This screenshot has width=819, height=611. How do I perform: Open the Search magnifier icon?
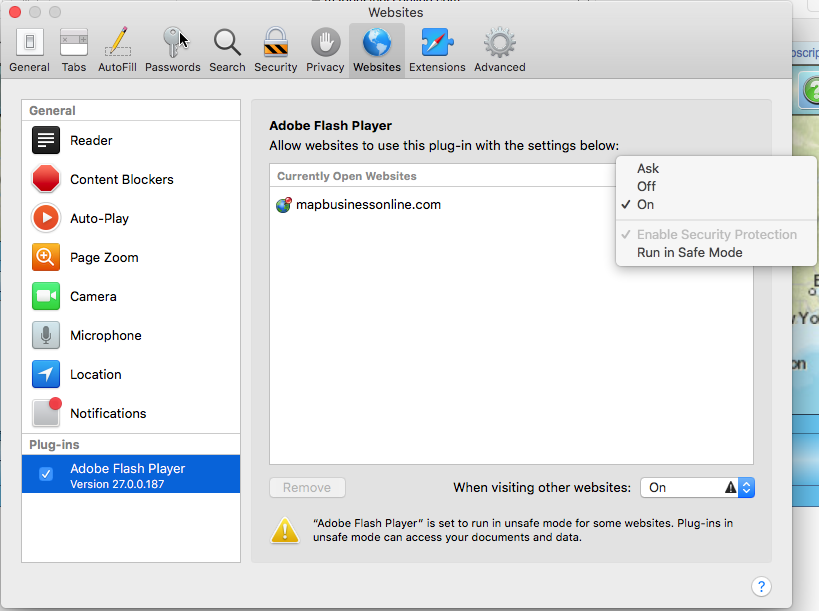click(x=227, y=42)
